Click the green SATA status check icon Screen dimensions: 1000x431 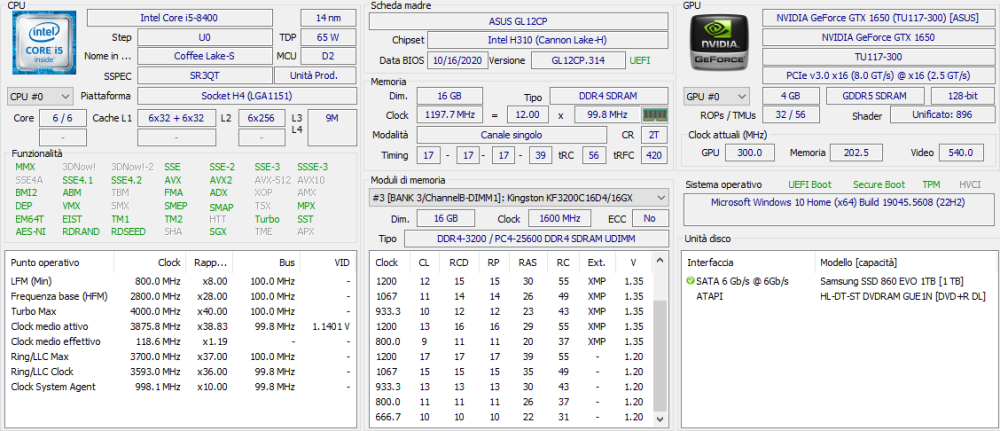click(690, 281)
